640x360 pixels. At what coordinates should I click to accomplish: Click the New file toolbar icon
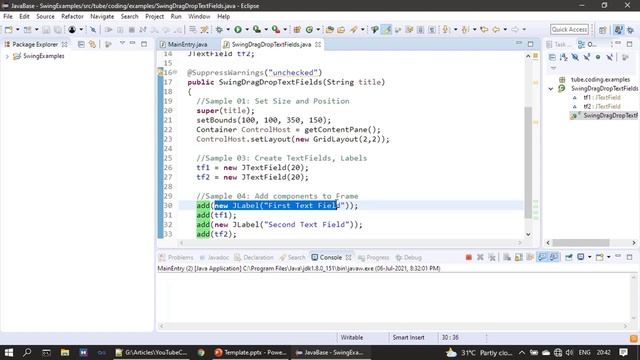pos(9,29)
